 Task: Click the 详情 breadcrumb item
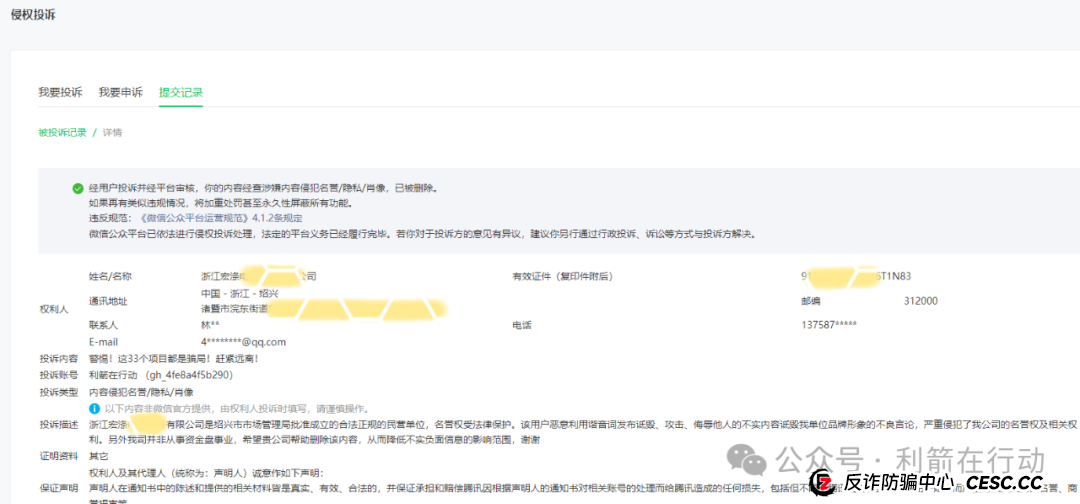[x=112, y=132]
